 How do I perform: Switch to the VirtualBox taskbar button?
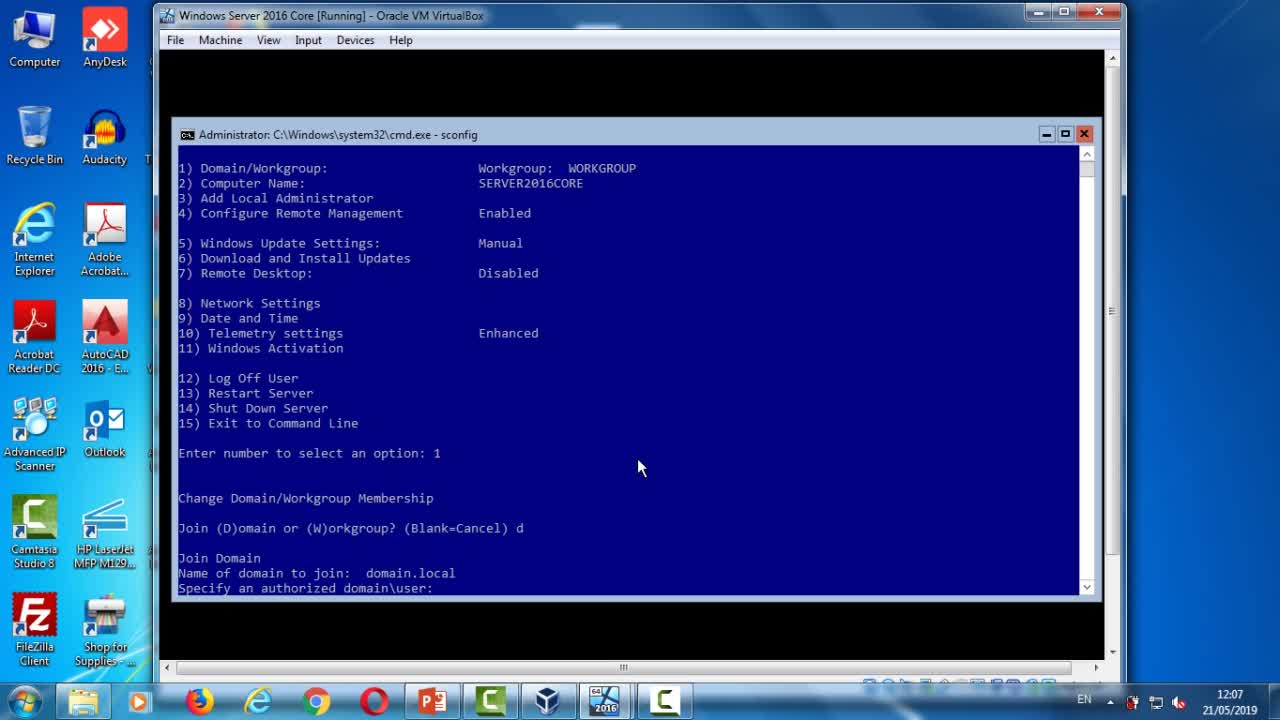click(x=547, y=702)
